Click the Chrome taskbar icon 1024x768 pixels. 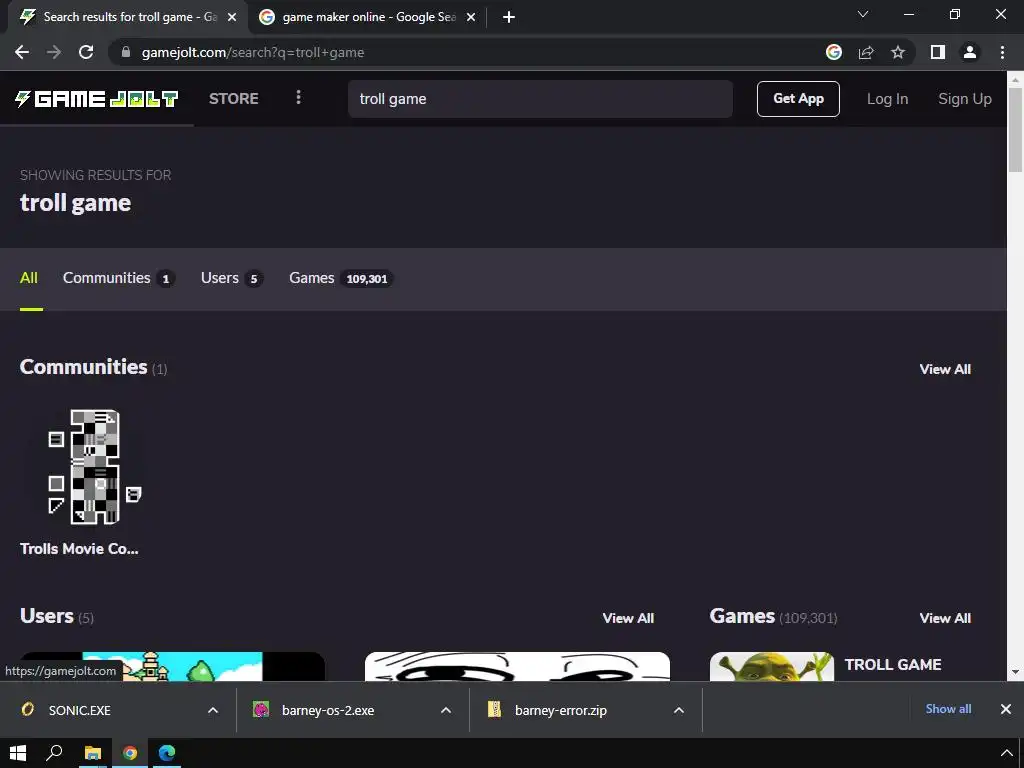click(130, 753)
